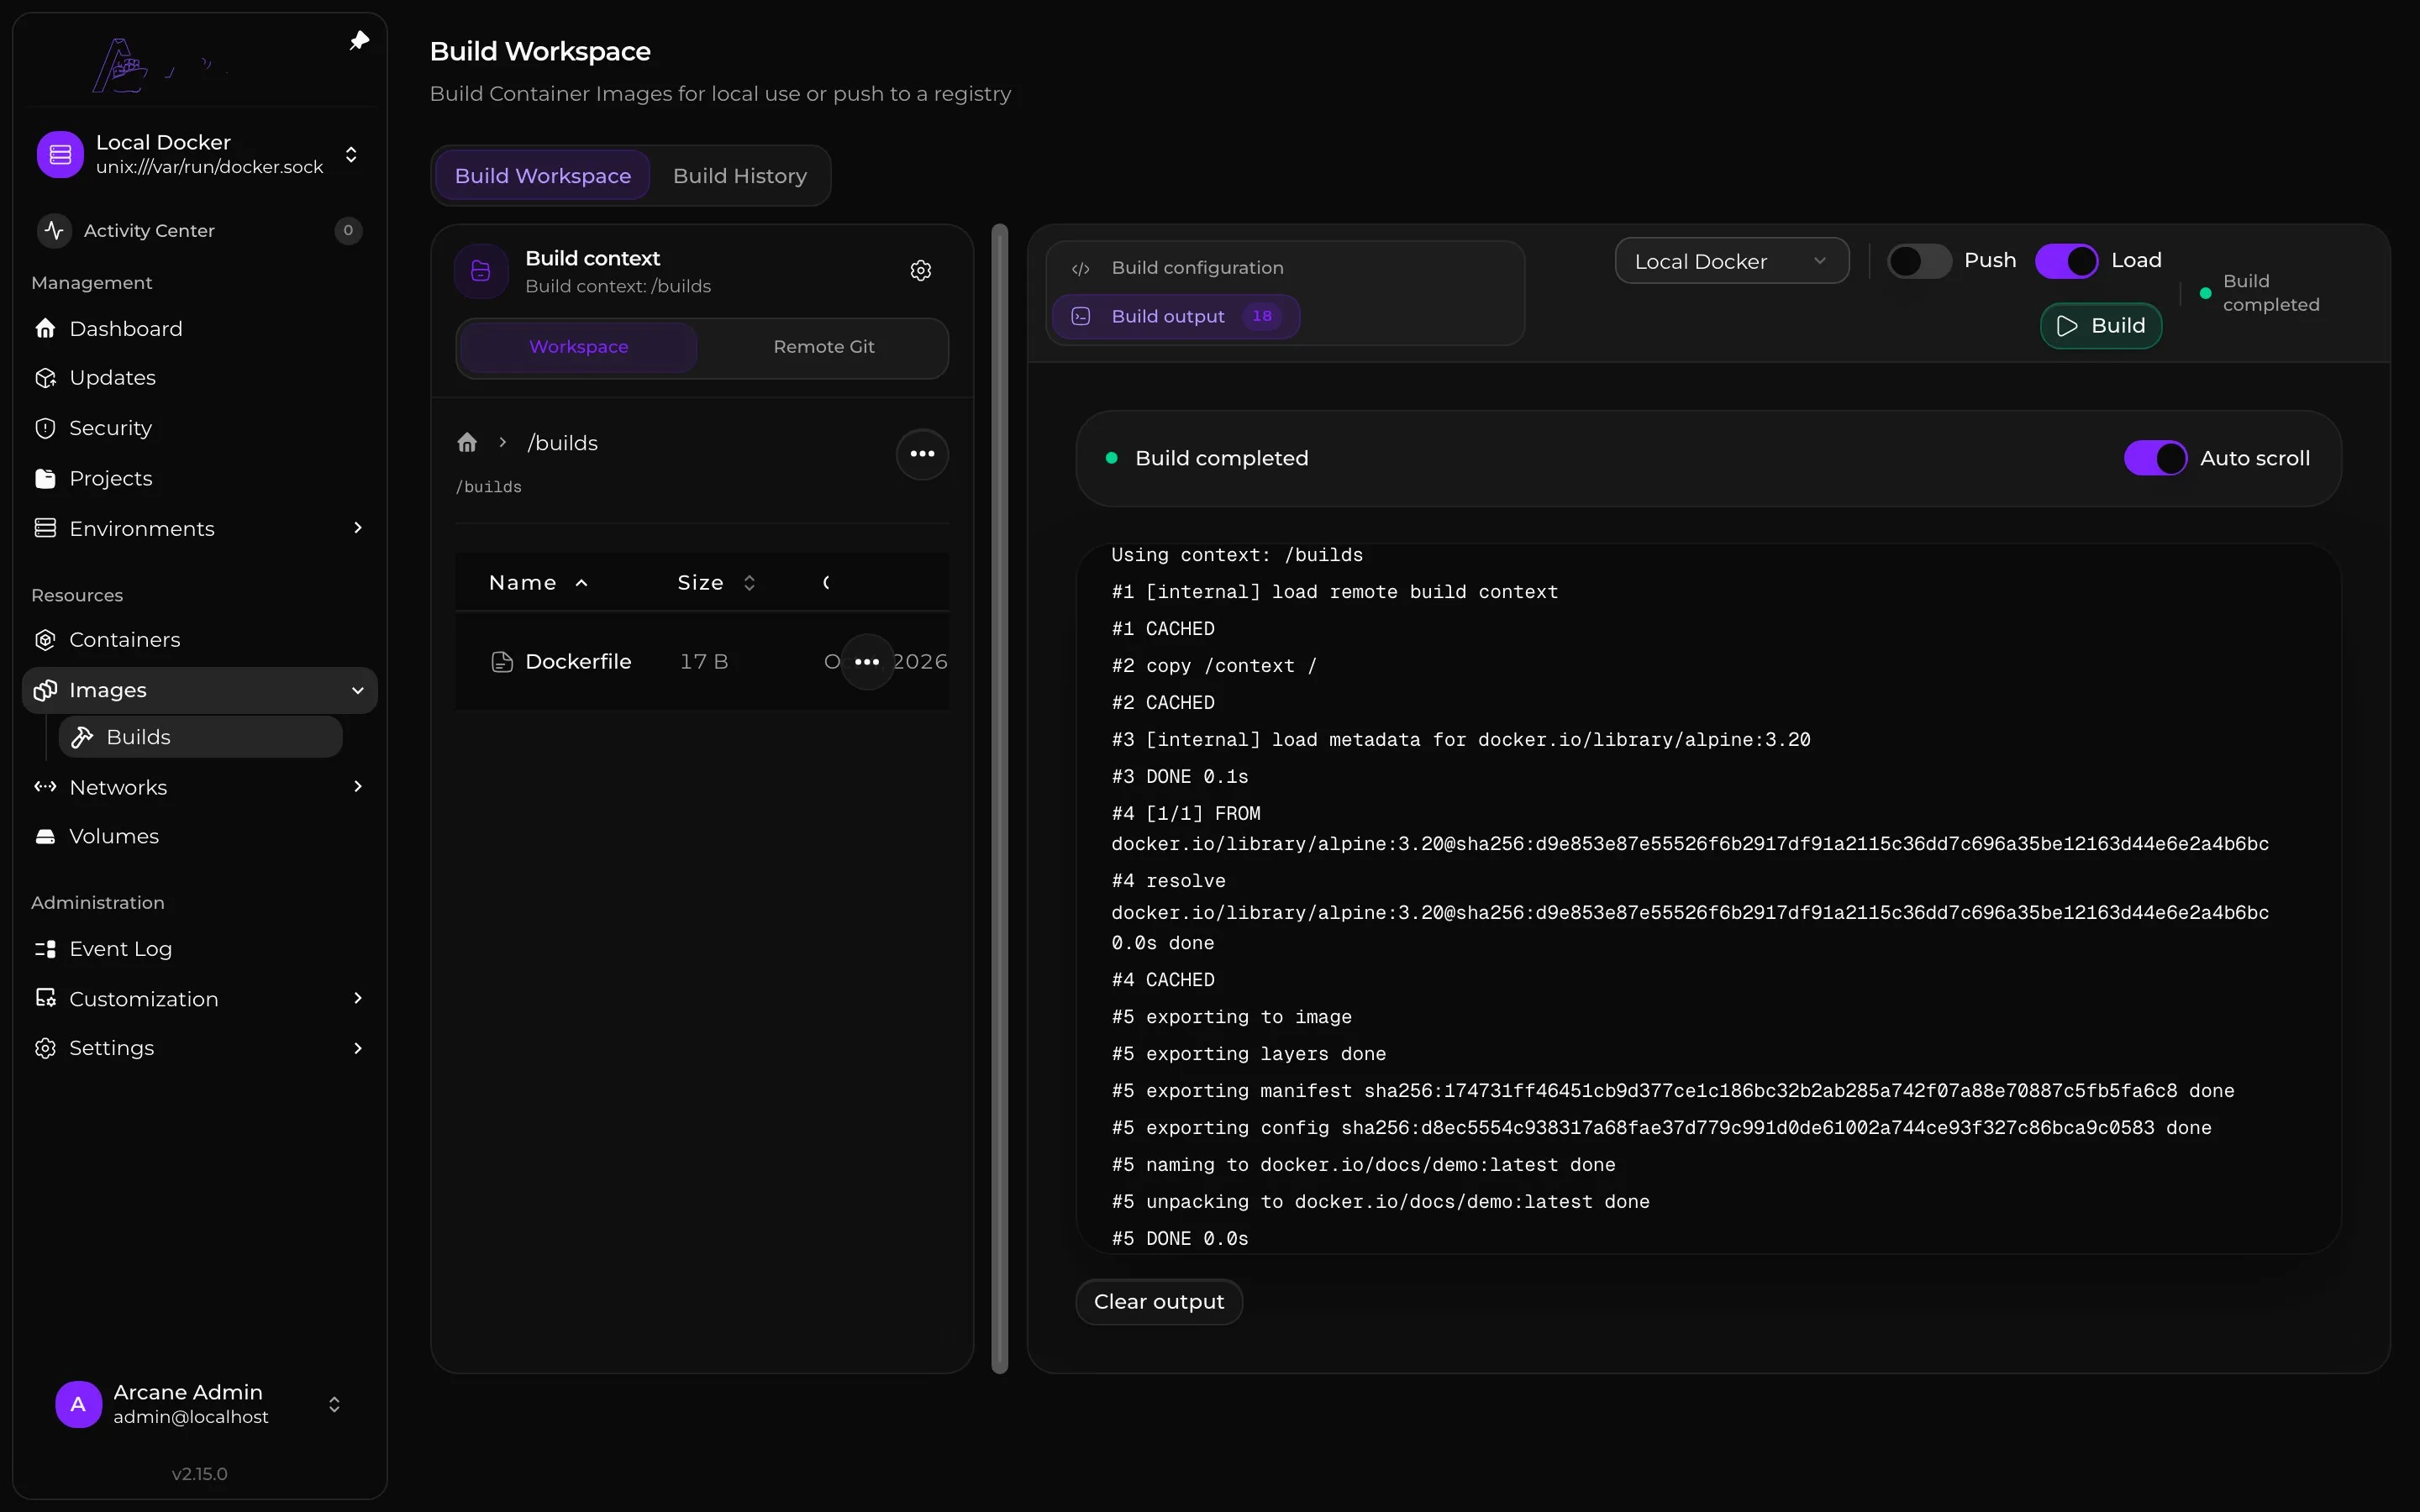Select Workspace context source
Screen dimensions: 2420x1512
[x=579, y=347]
